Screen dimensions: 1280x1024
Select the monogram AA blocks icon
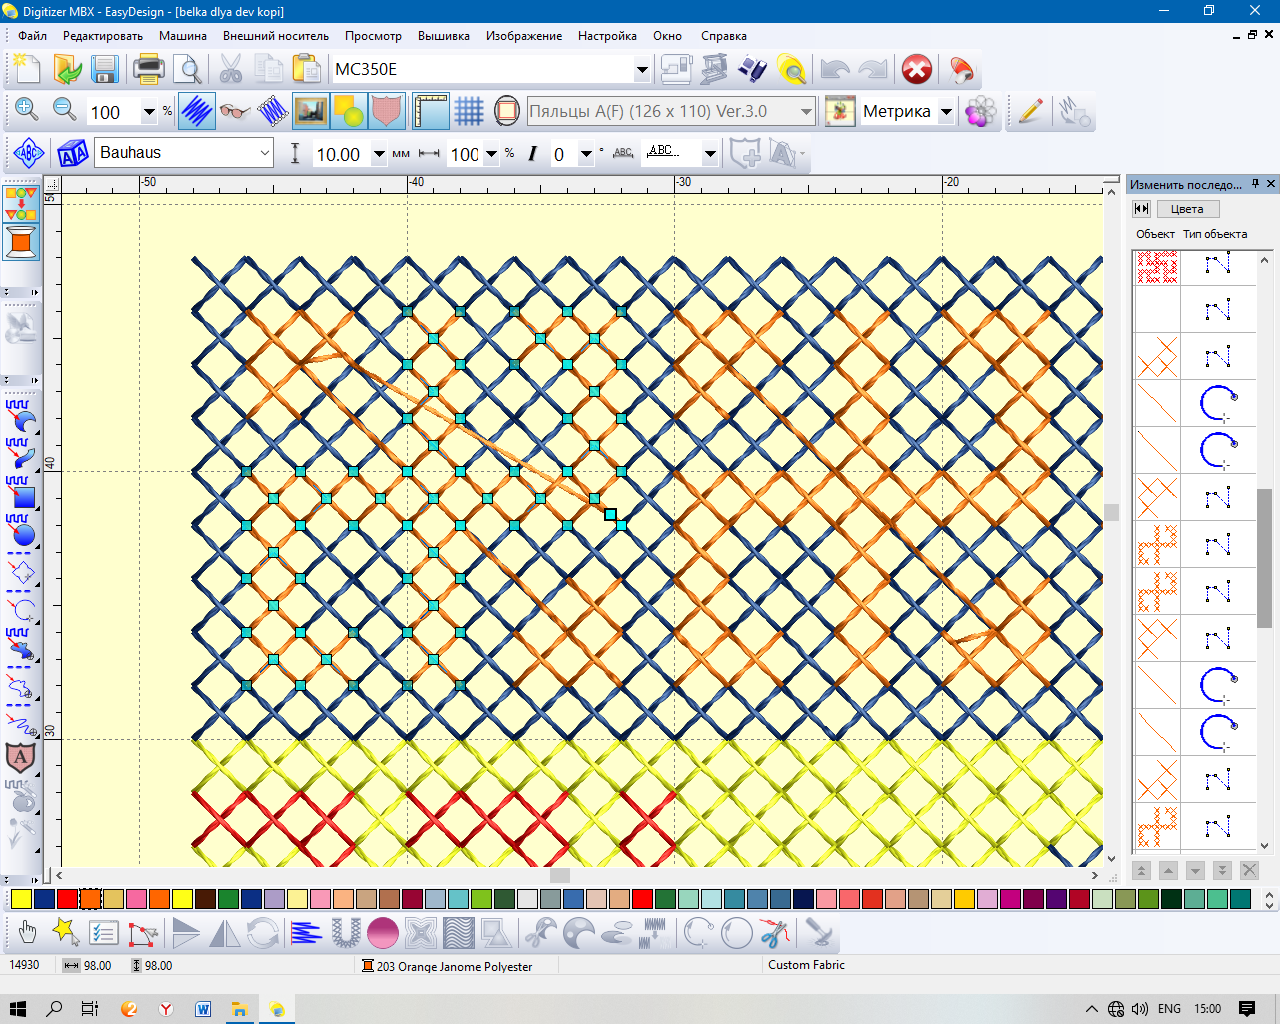coord(73,153)
